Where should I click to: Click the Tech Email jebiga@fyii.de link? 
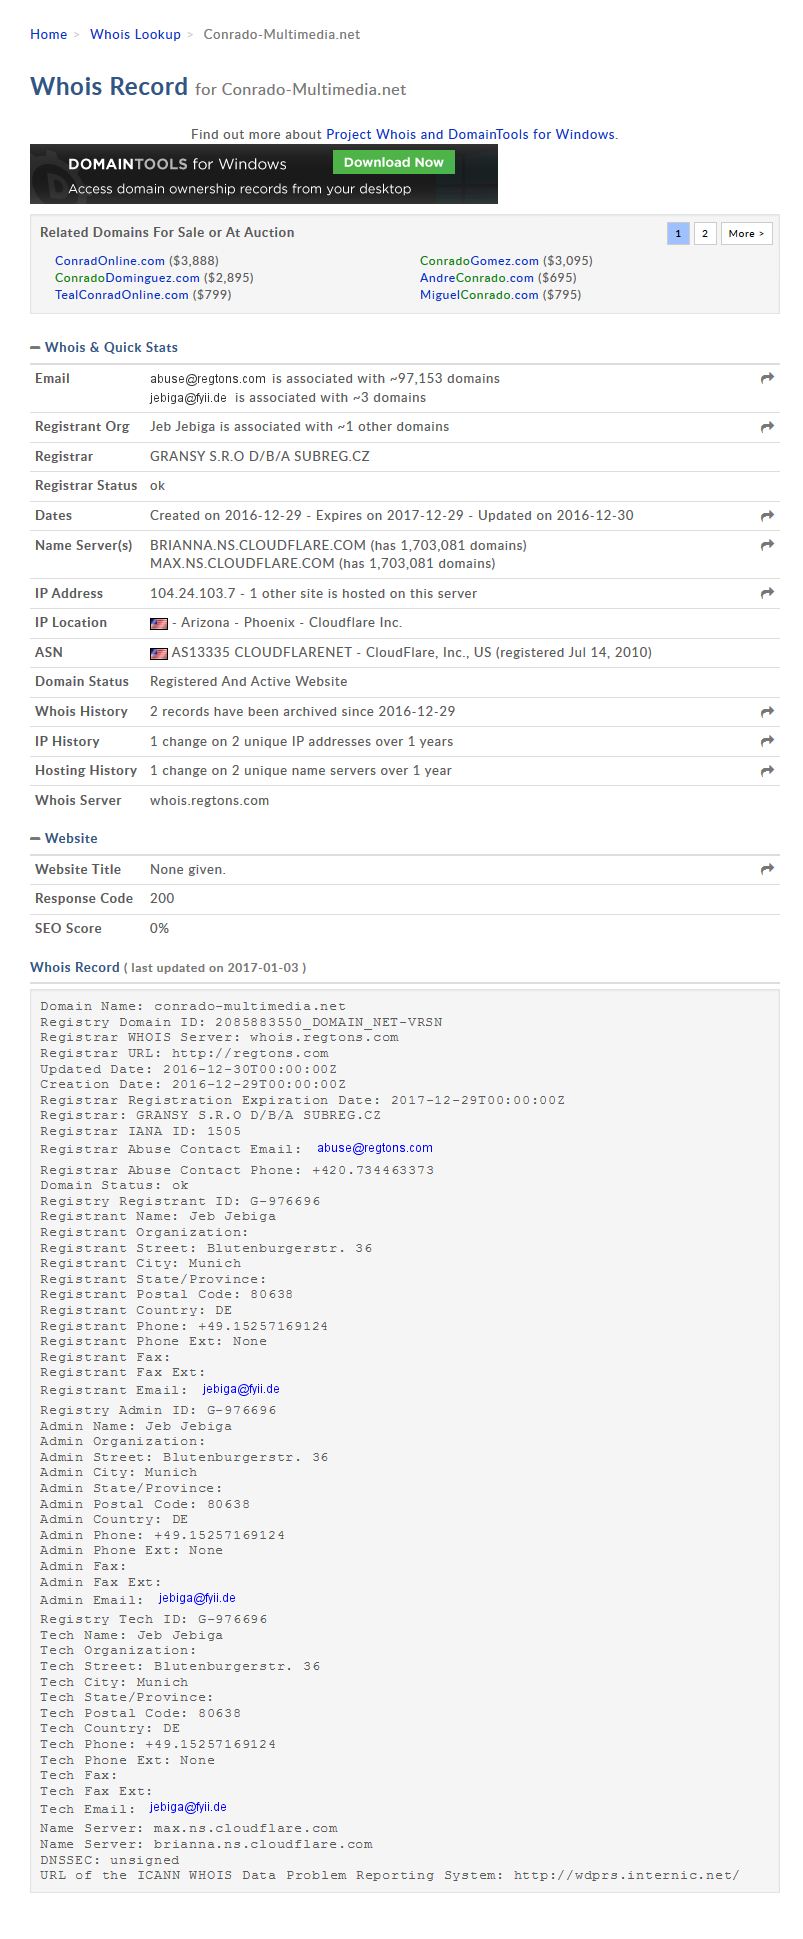188,1807
